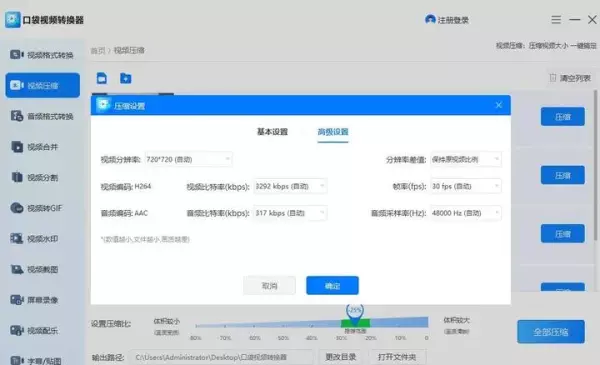Click the 注册登录 user icon
600x365 pixels.
tap(430, 20)
